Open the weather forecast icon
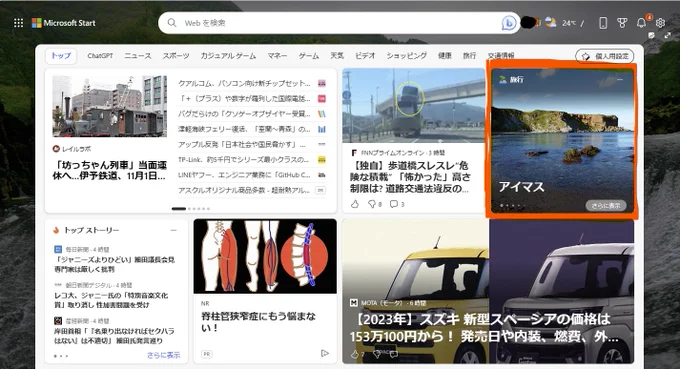The image size is (680, 369). click(x=551, y=23)
